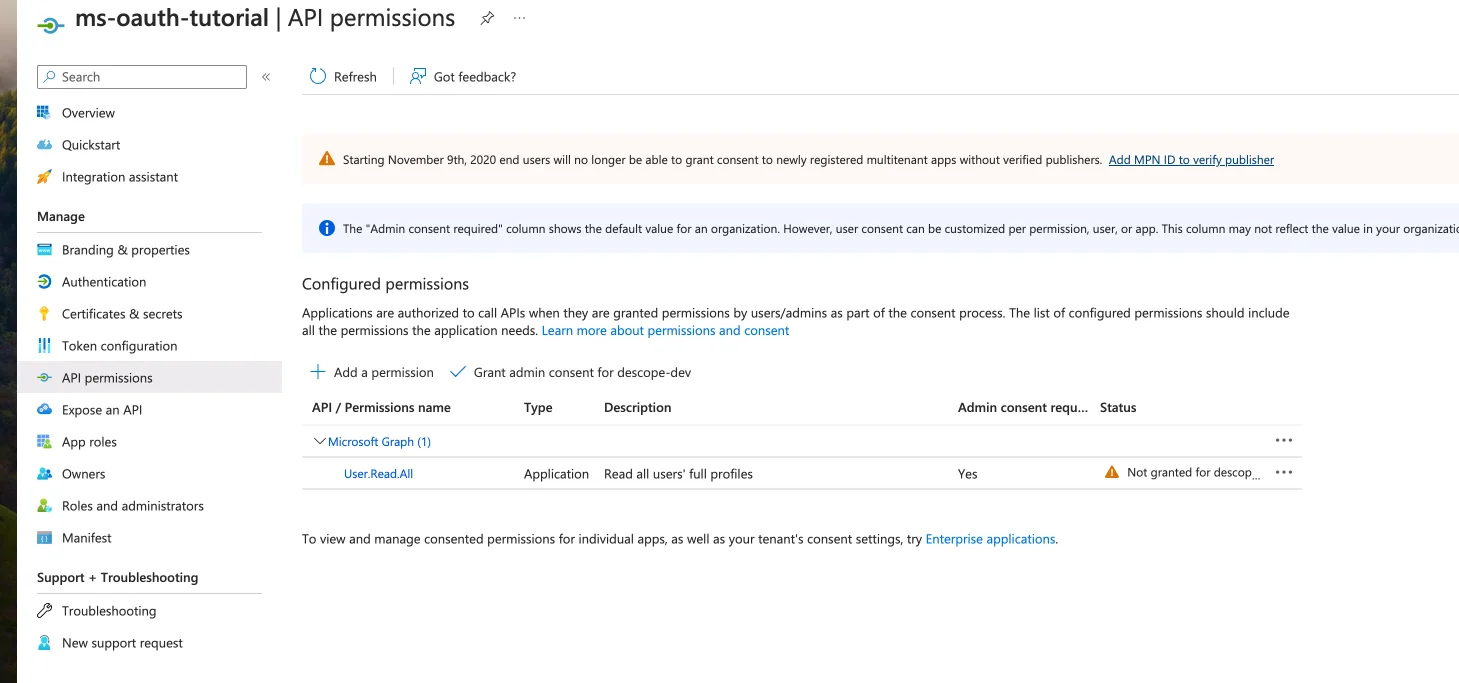Open Learn more about permissions and consent link
This screenshot has width=1459, height=683.
[665, 331]
